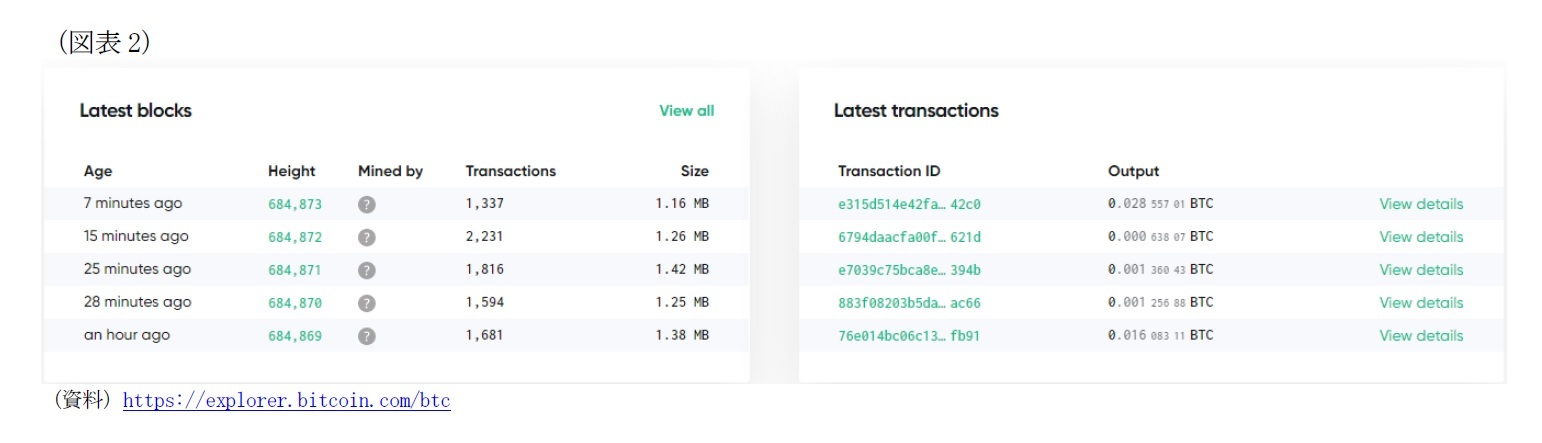Open block height 684,872
Screen dimensions: 1542x443
click(x=295, y=237)
